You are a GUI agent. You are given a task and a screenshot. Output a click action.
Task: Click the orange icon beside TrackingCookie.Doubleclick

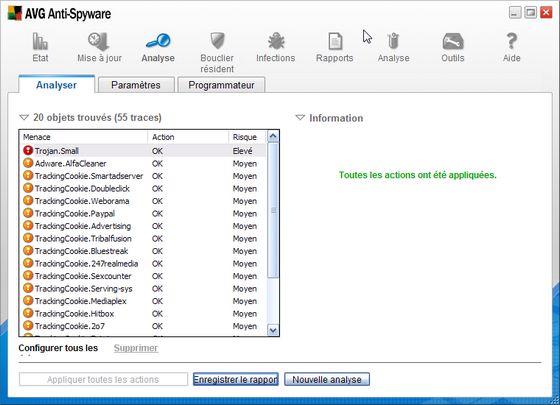point(28,188)
